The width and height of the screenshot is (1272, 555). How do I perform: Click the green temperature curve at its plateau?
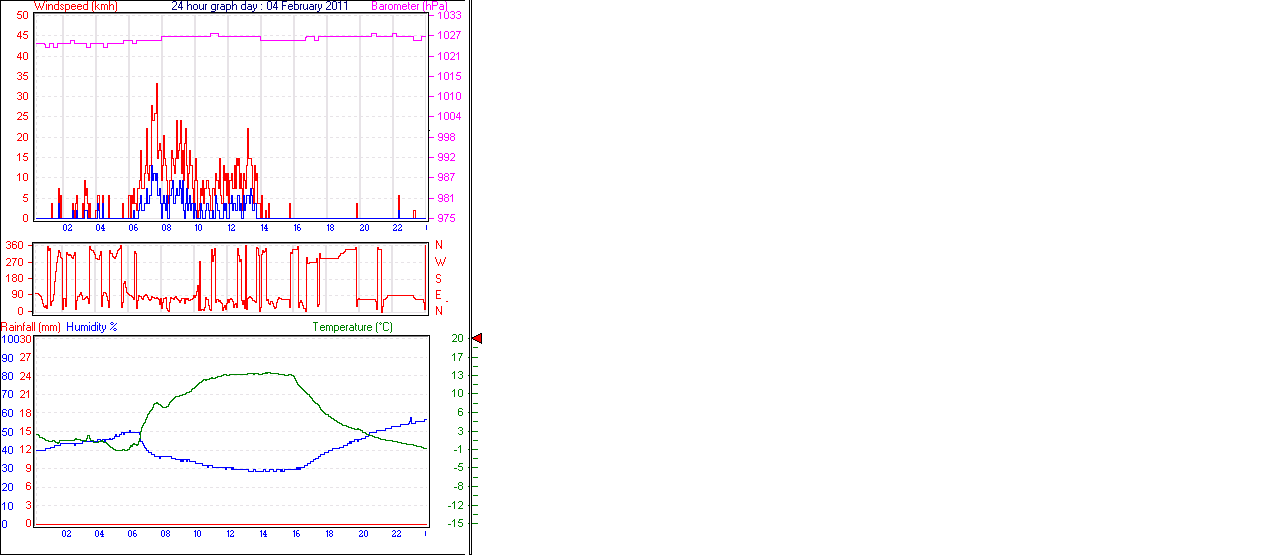250,374
